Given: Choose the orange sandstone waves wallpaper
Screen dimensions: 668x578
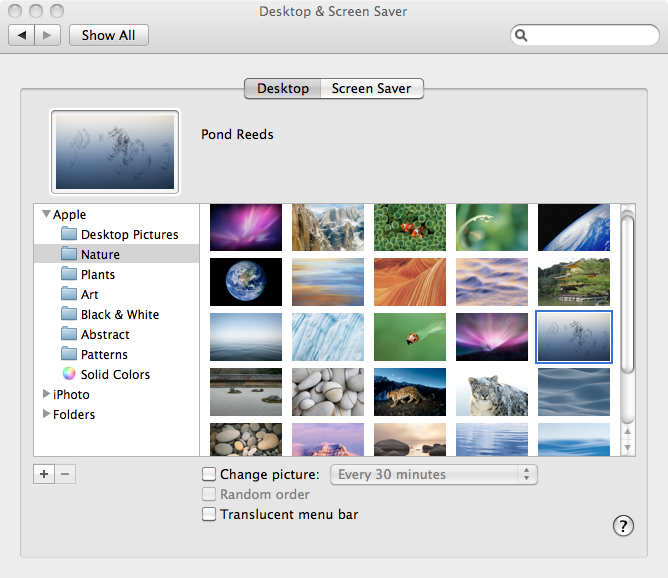Looking at the screenshot, I should click(410, 282).
